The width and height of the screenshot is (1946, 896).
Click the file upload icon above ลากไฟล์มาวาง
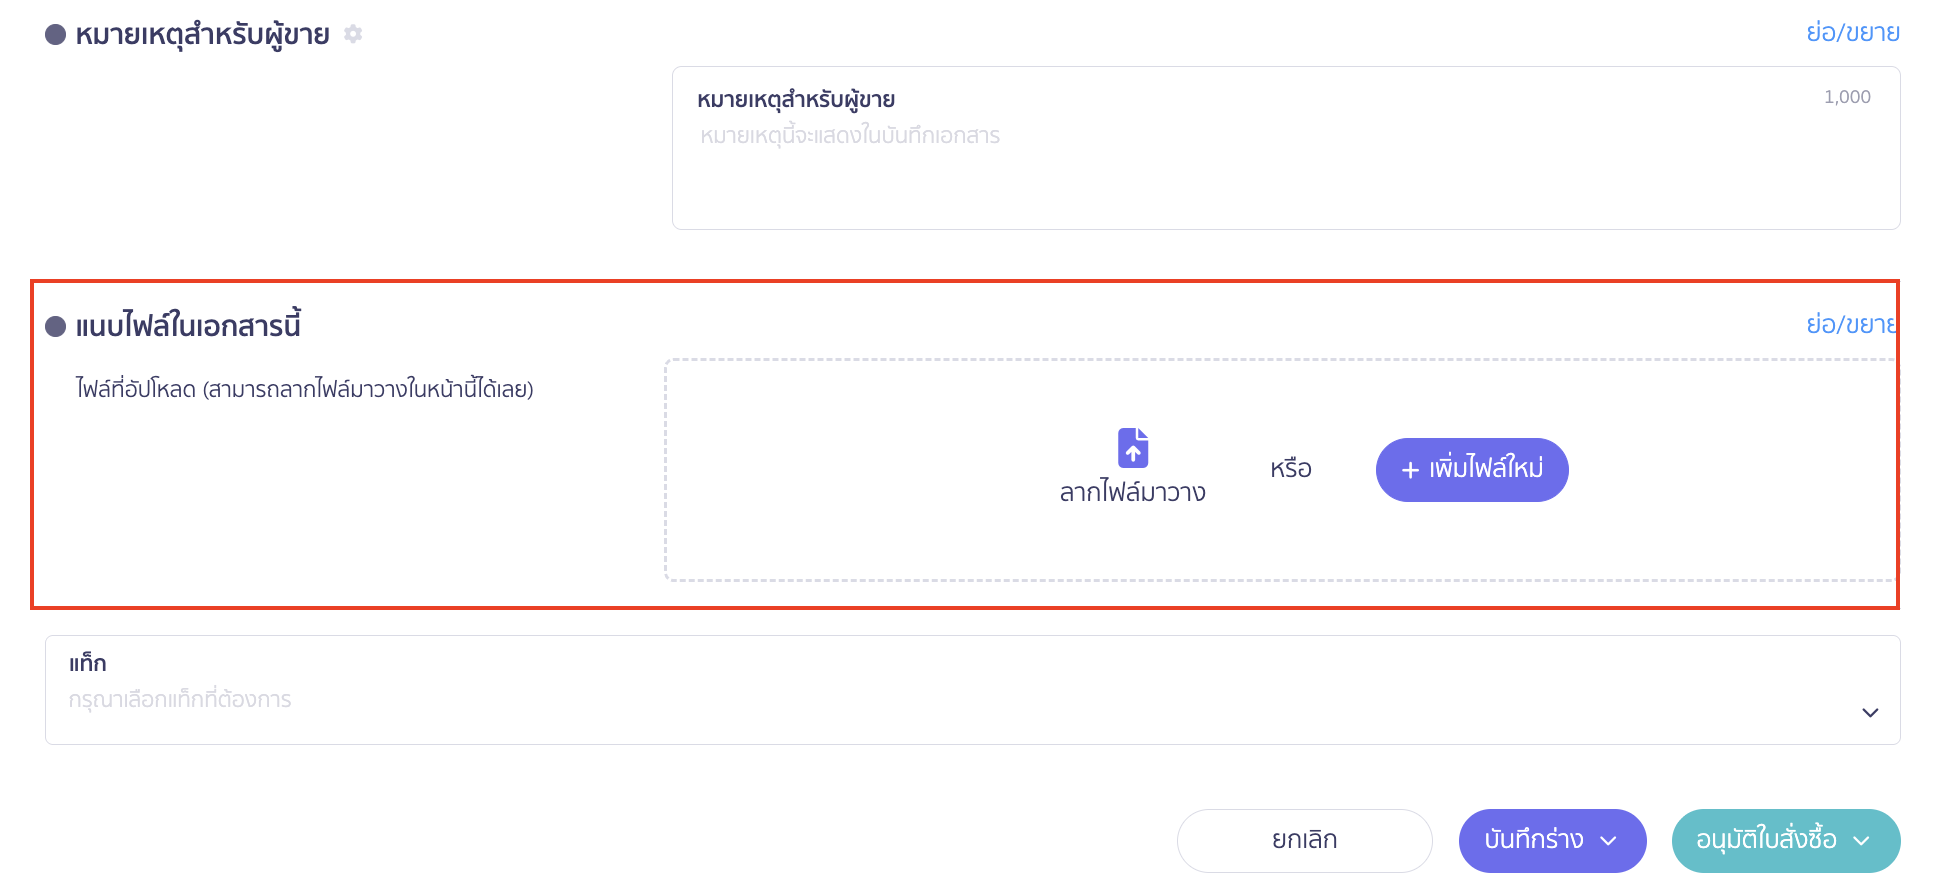coord(1132,448)
